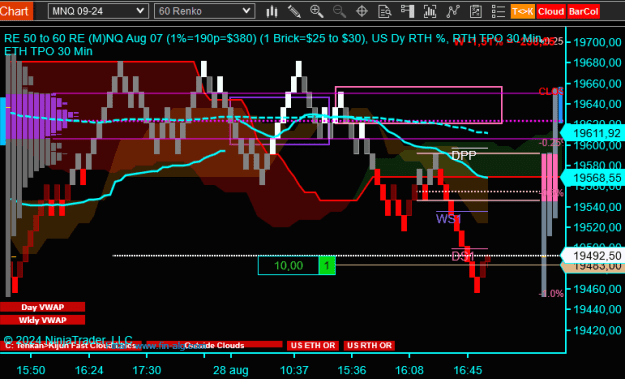Click the 19611,92 price marker on axis
625x379 pixels.
593,133
